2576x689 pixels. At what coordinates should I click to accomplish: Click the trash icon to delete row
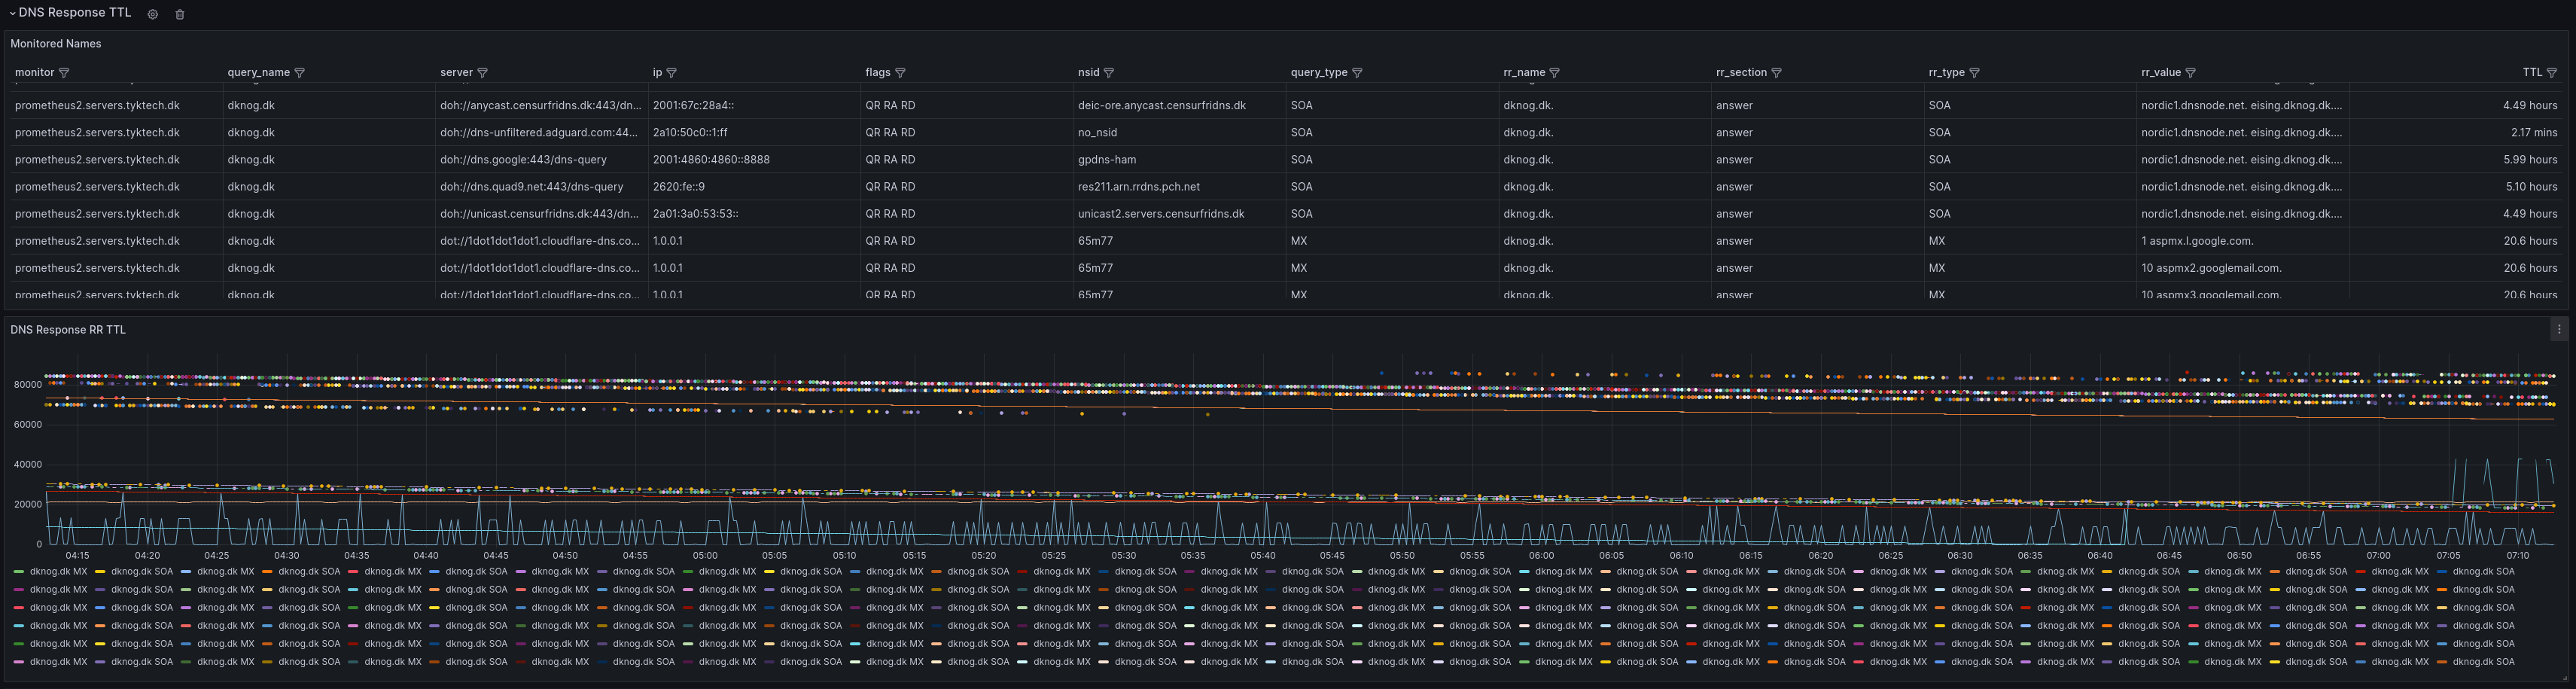(180, 14)
